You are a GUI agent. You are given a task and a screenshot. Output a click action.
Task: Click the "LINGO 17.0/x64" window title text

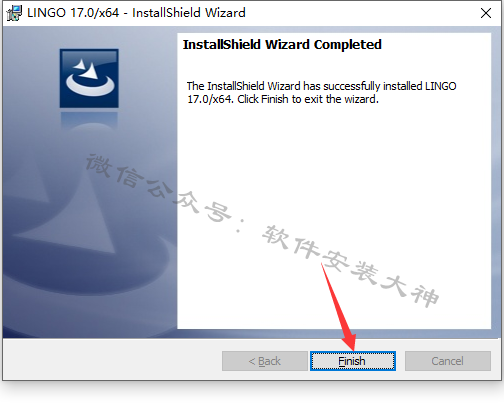tap(73, 13)
